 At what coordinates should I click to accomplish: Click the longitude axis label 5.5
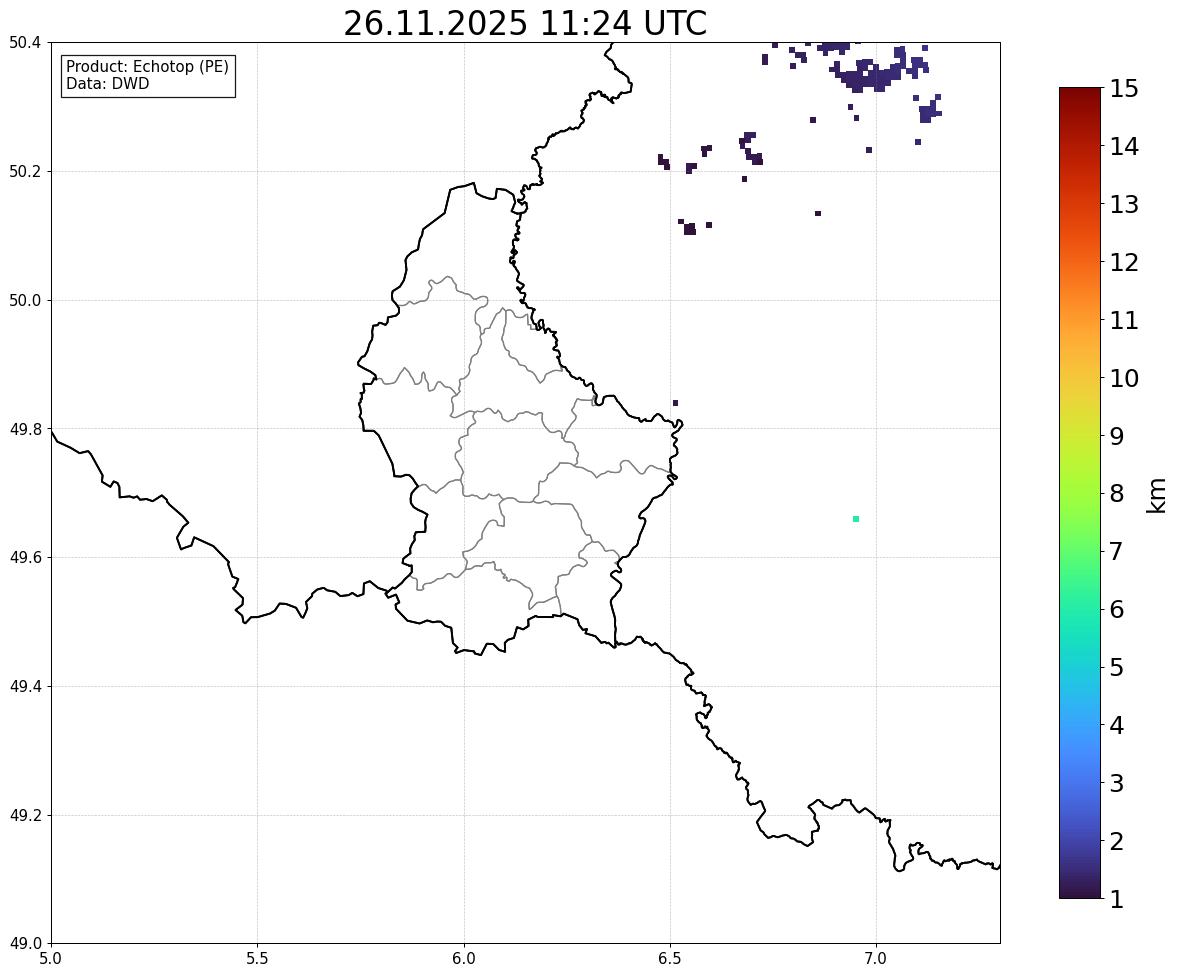(x=258, y=959)
